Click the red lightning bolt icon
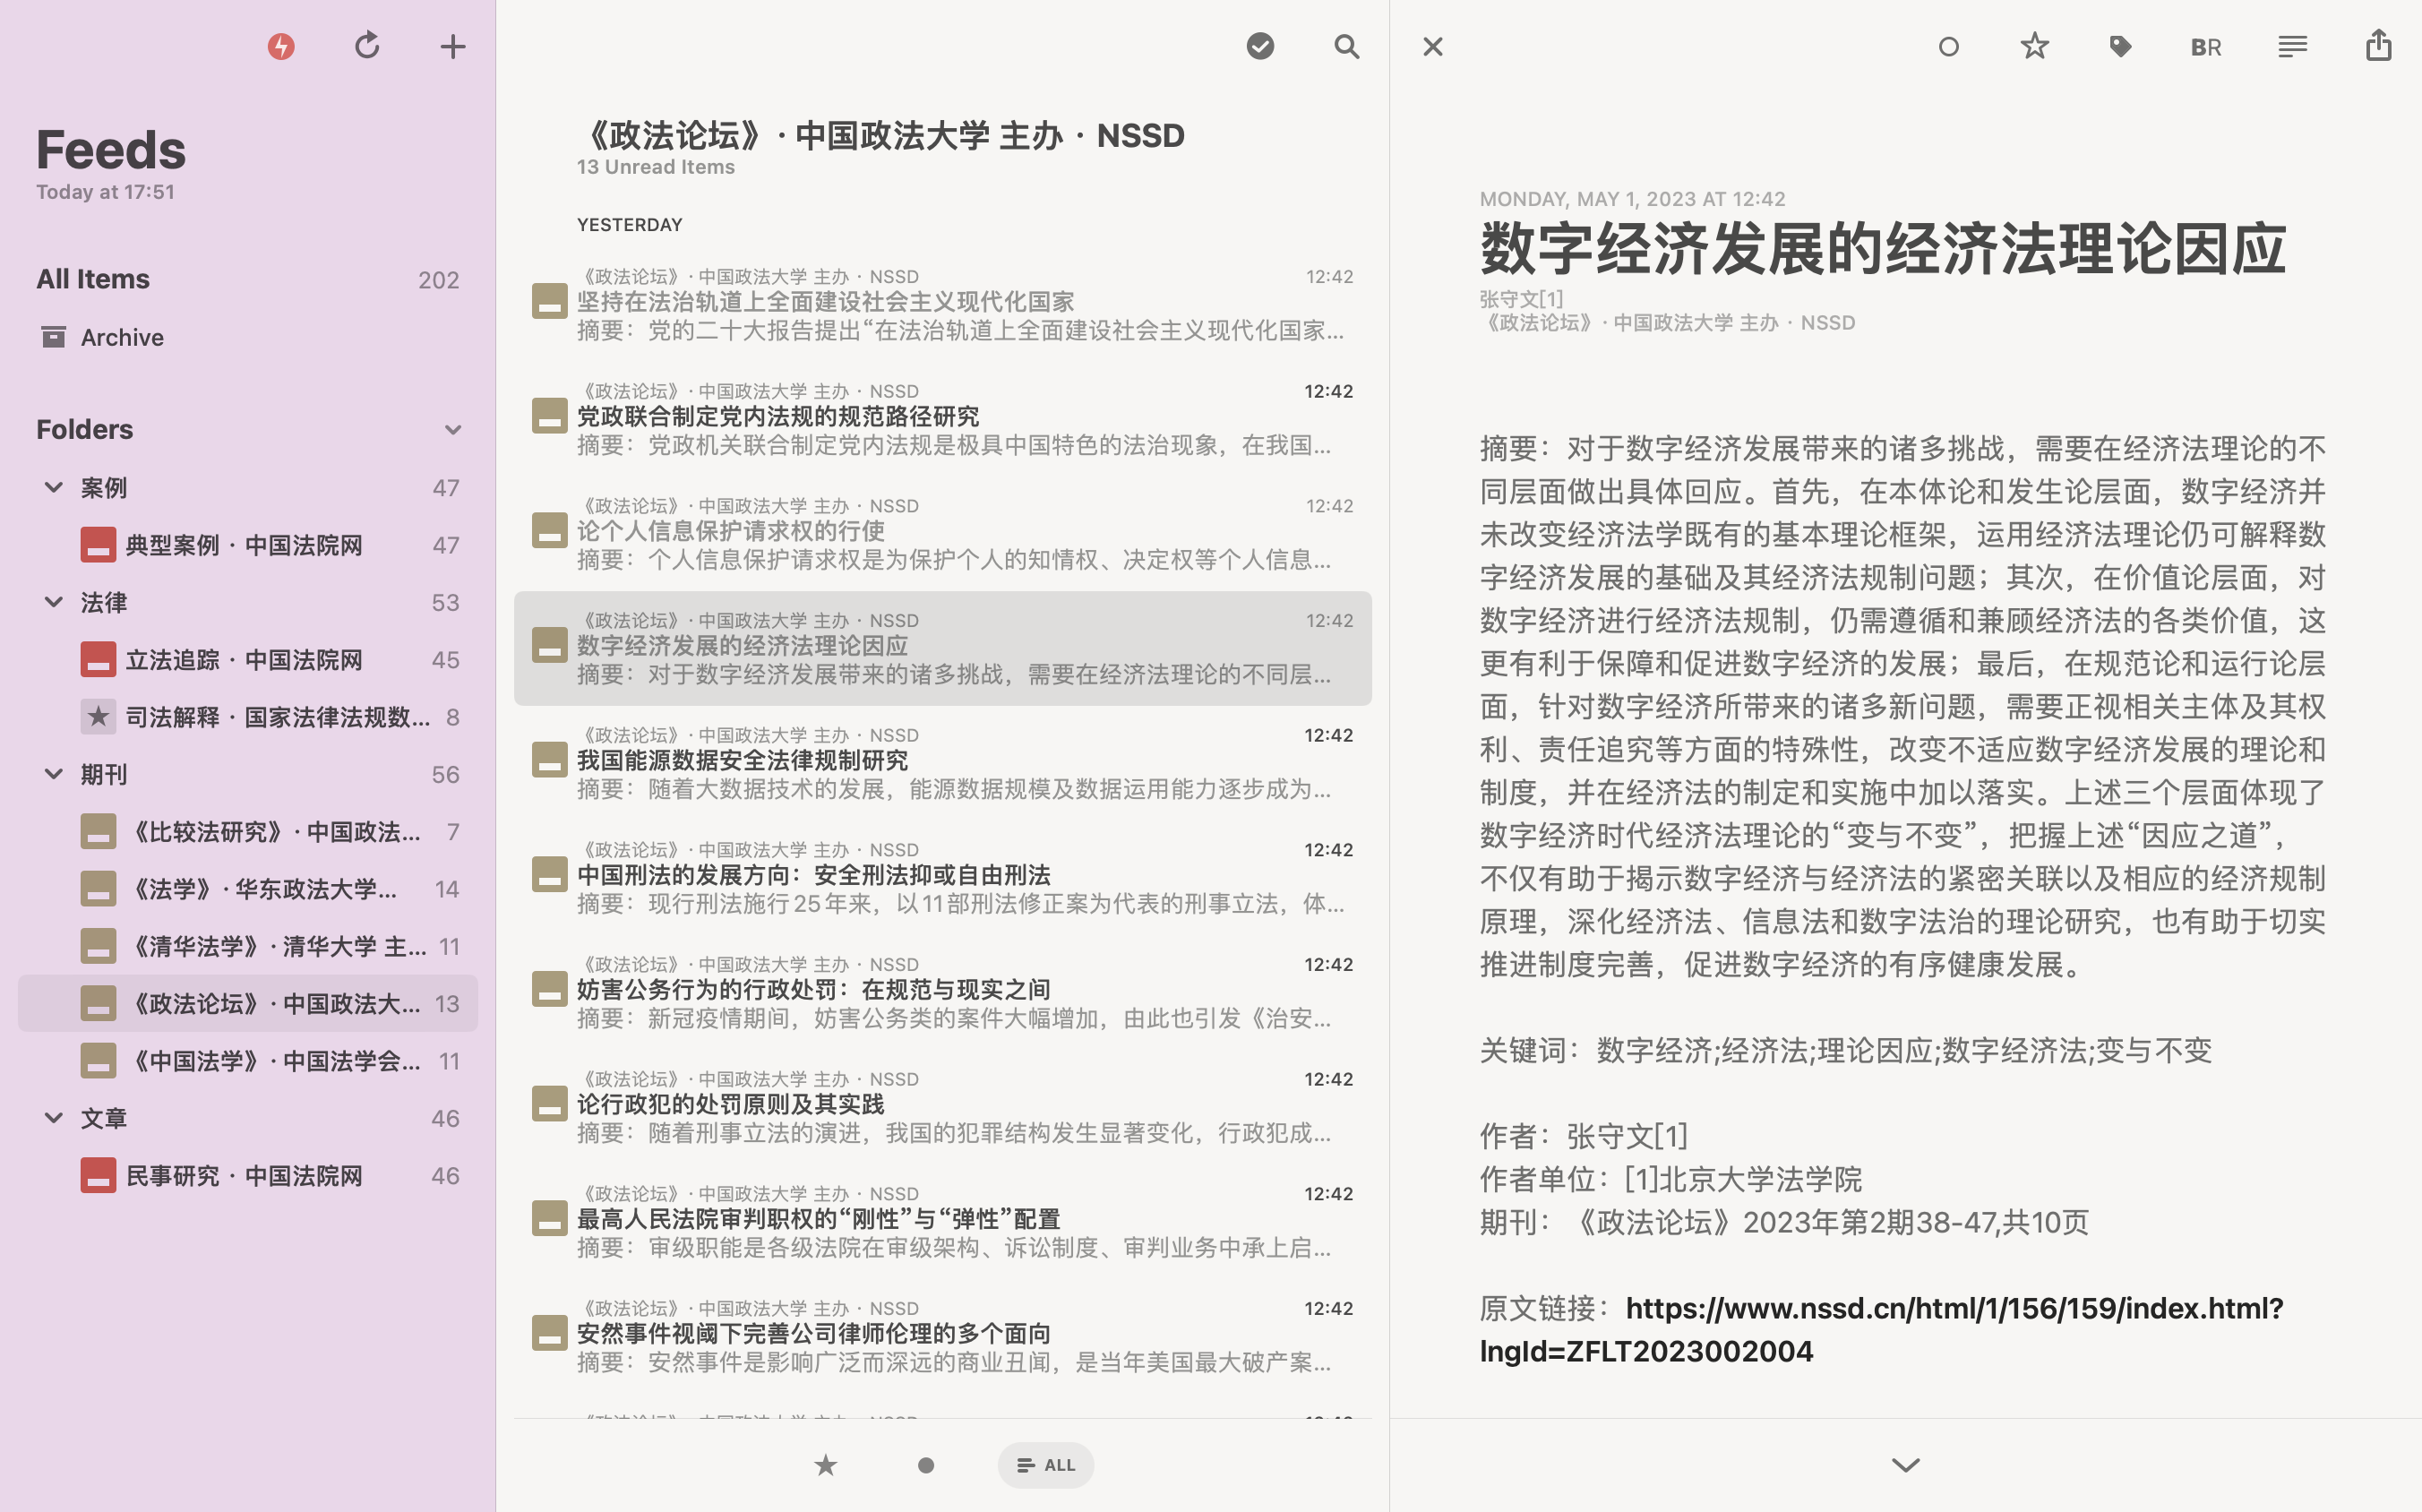Image resolution: width=2422 pixels, height=1512 pixels. (x=281, y=46)
